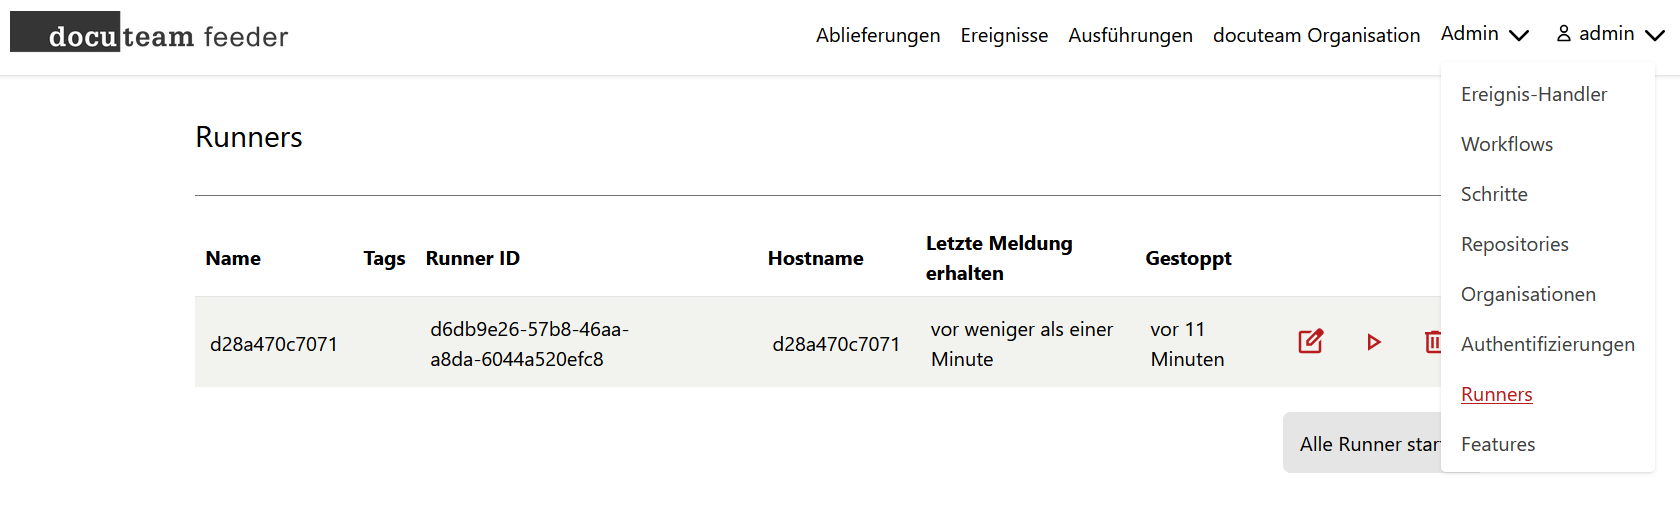
Task: Open Organisationen from the Admin menu
Action: point(1528,294)
